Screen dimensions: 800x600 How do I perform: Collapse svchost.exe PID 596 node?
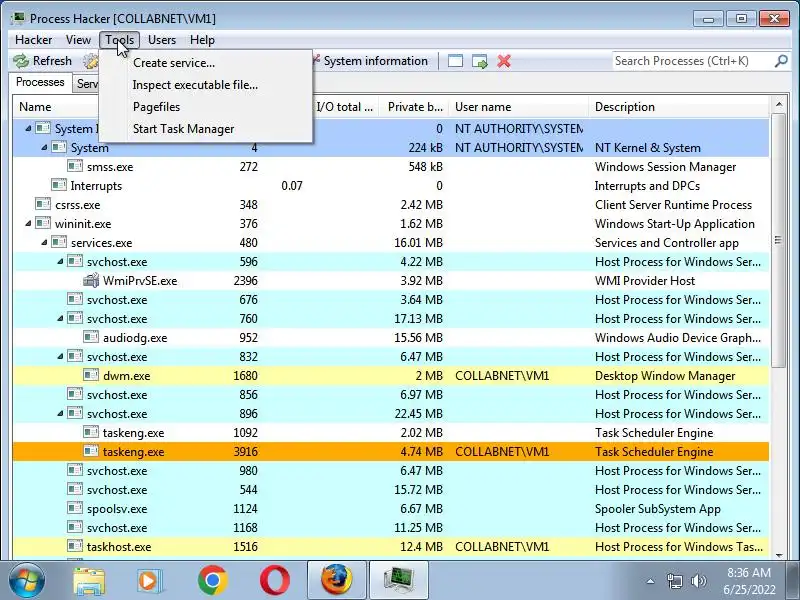pyautogui.click(x=60, y=261)
